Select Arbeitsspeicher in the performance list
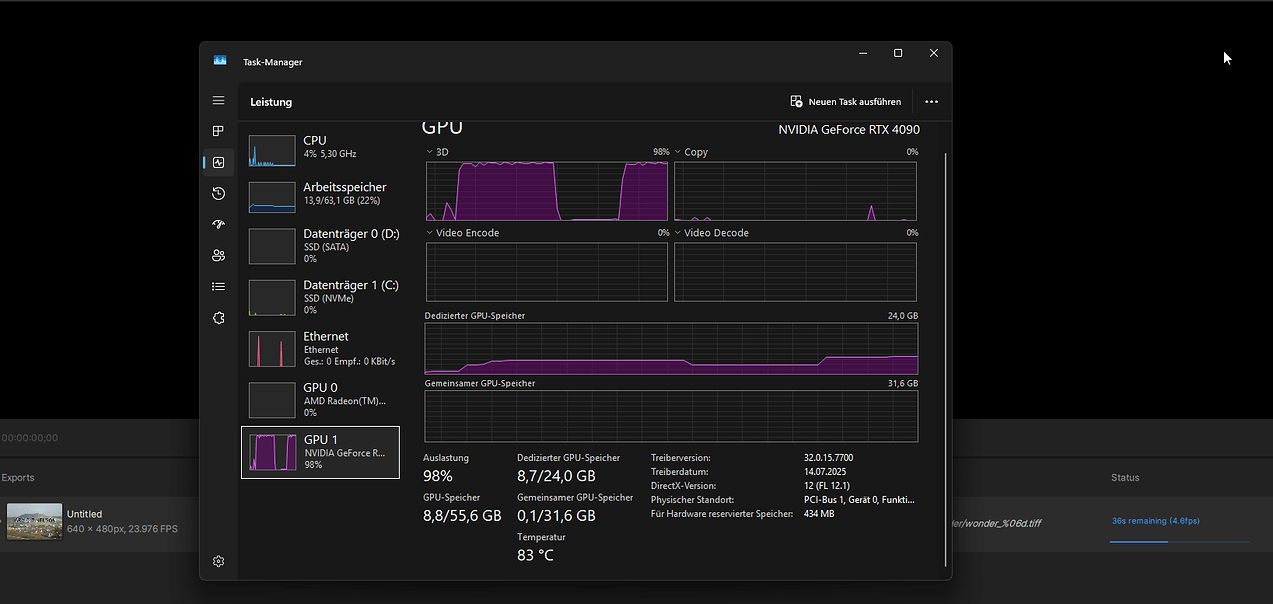This screenshot has height=604, width=1273. tap(320, 194)
